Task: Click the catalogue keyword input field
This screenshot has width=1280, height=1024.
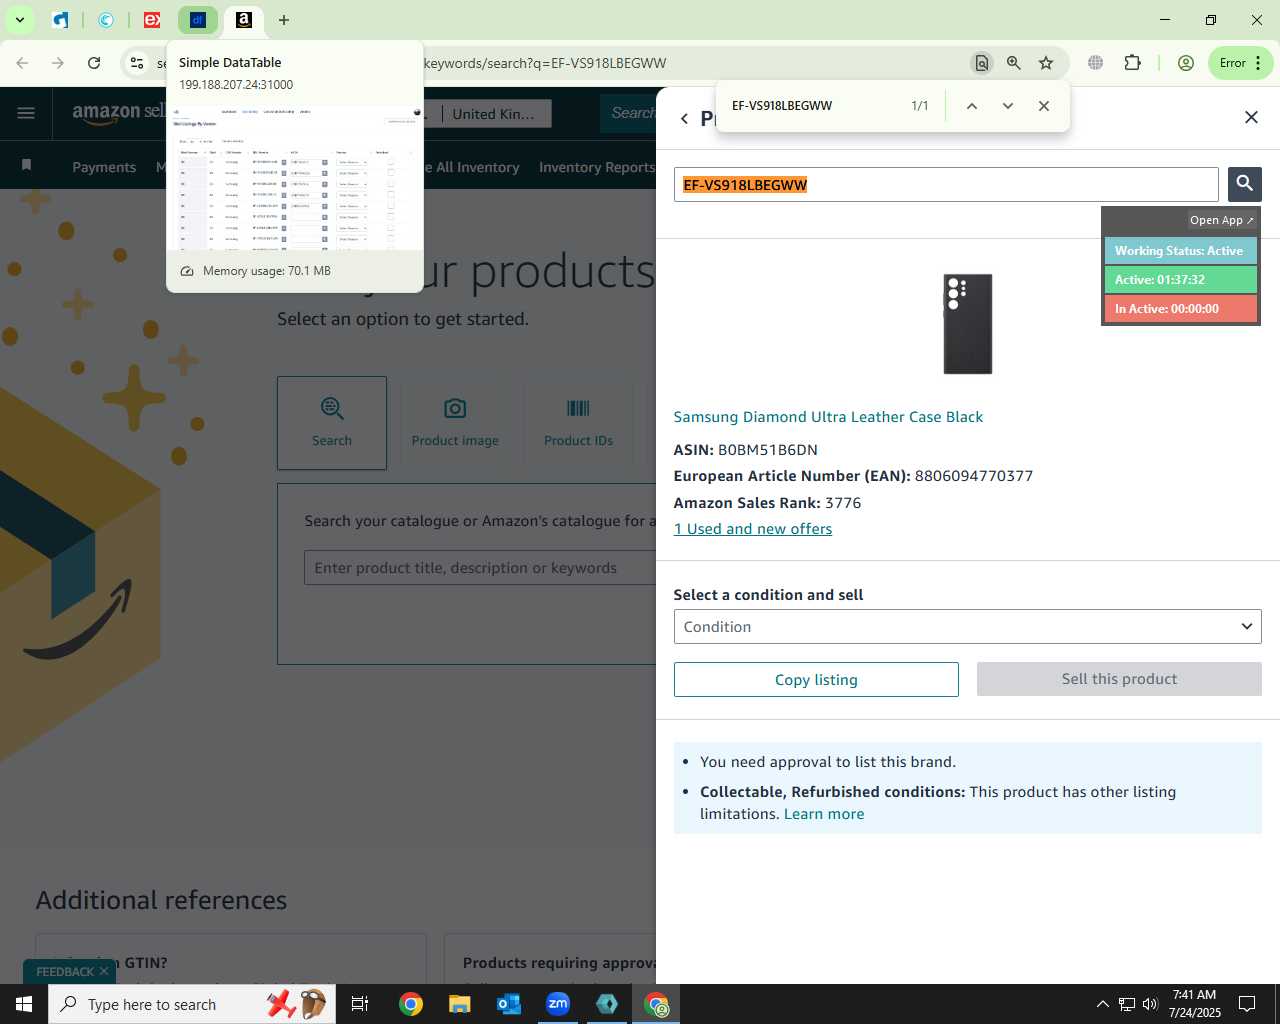Action: 481,568
